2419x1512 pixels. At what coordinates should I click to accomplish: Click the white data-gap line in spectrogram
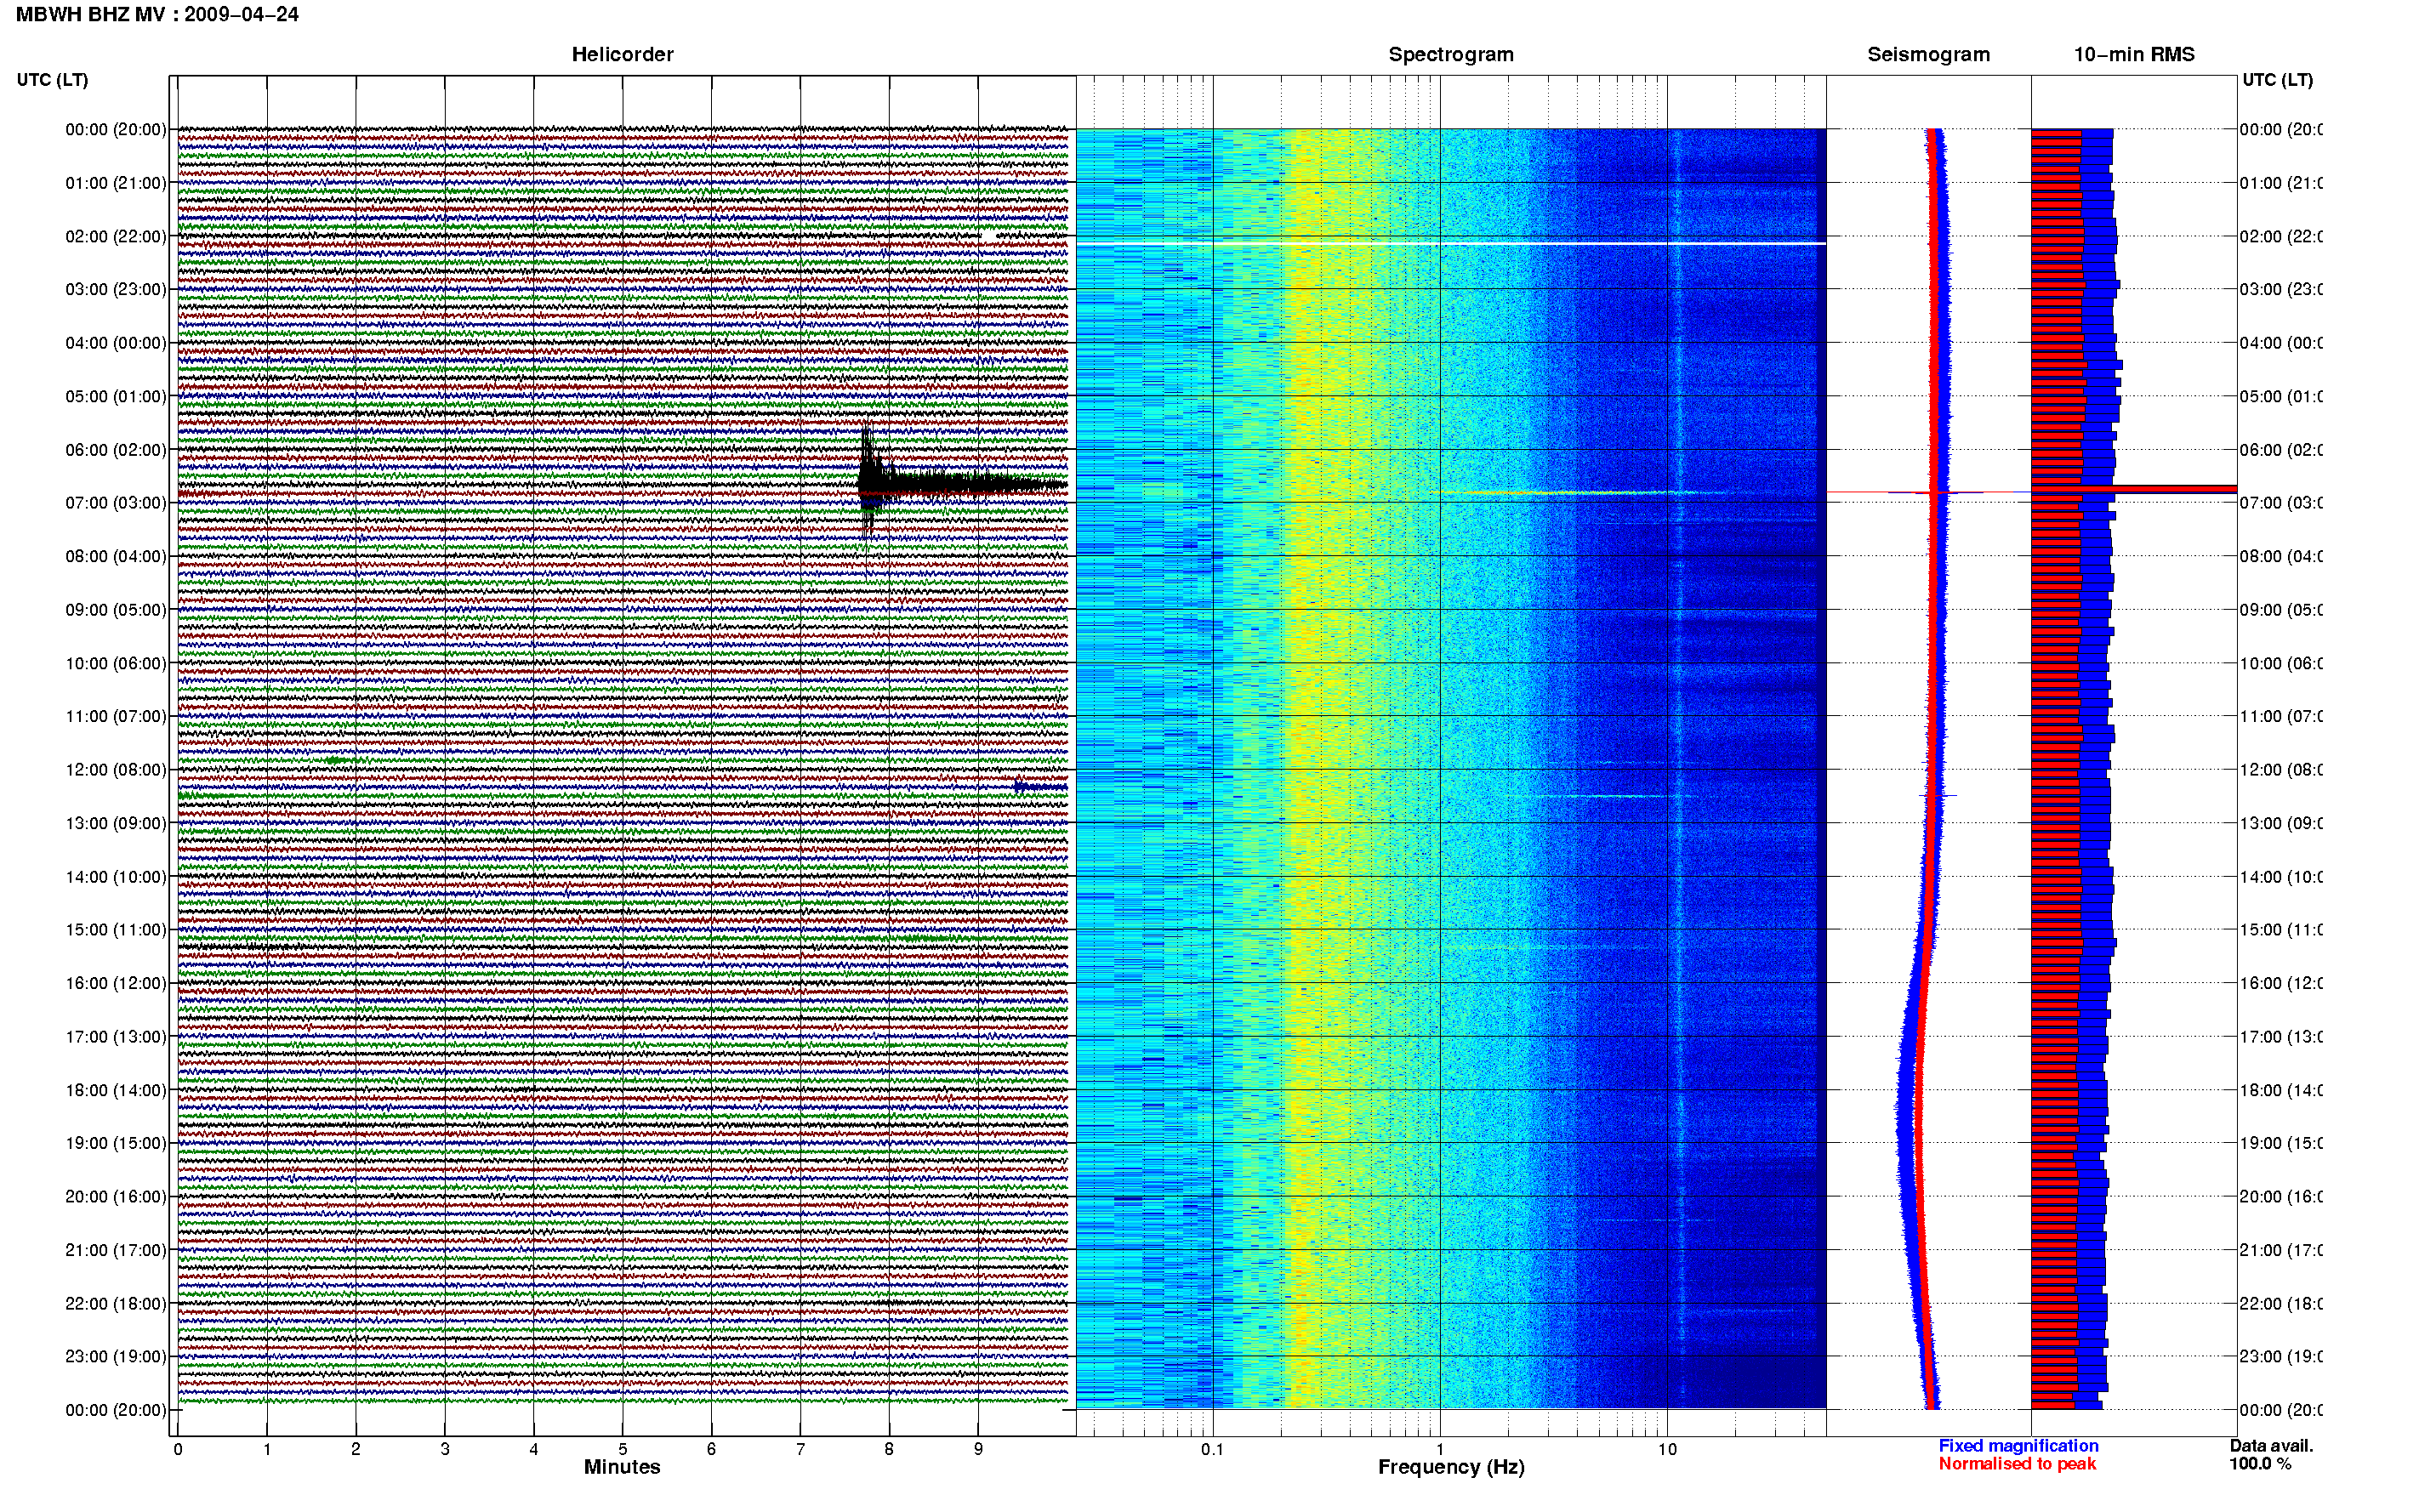pos(1451,243)
